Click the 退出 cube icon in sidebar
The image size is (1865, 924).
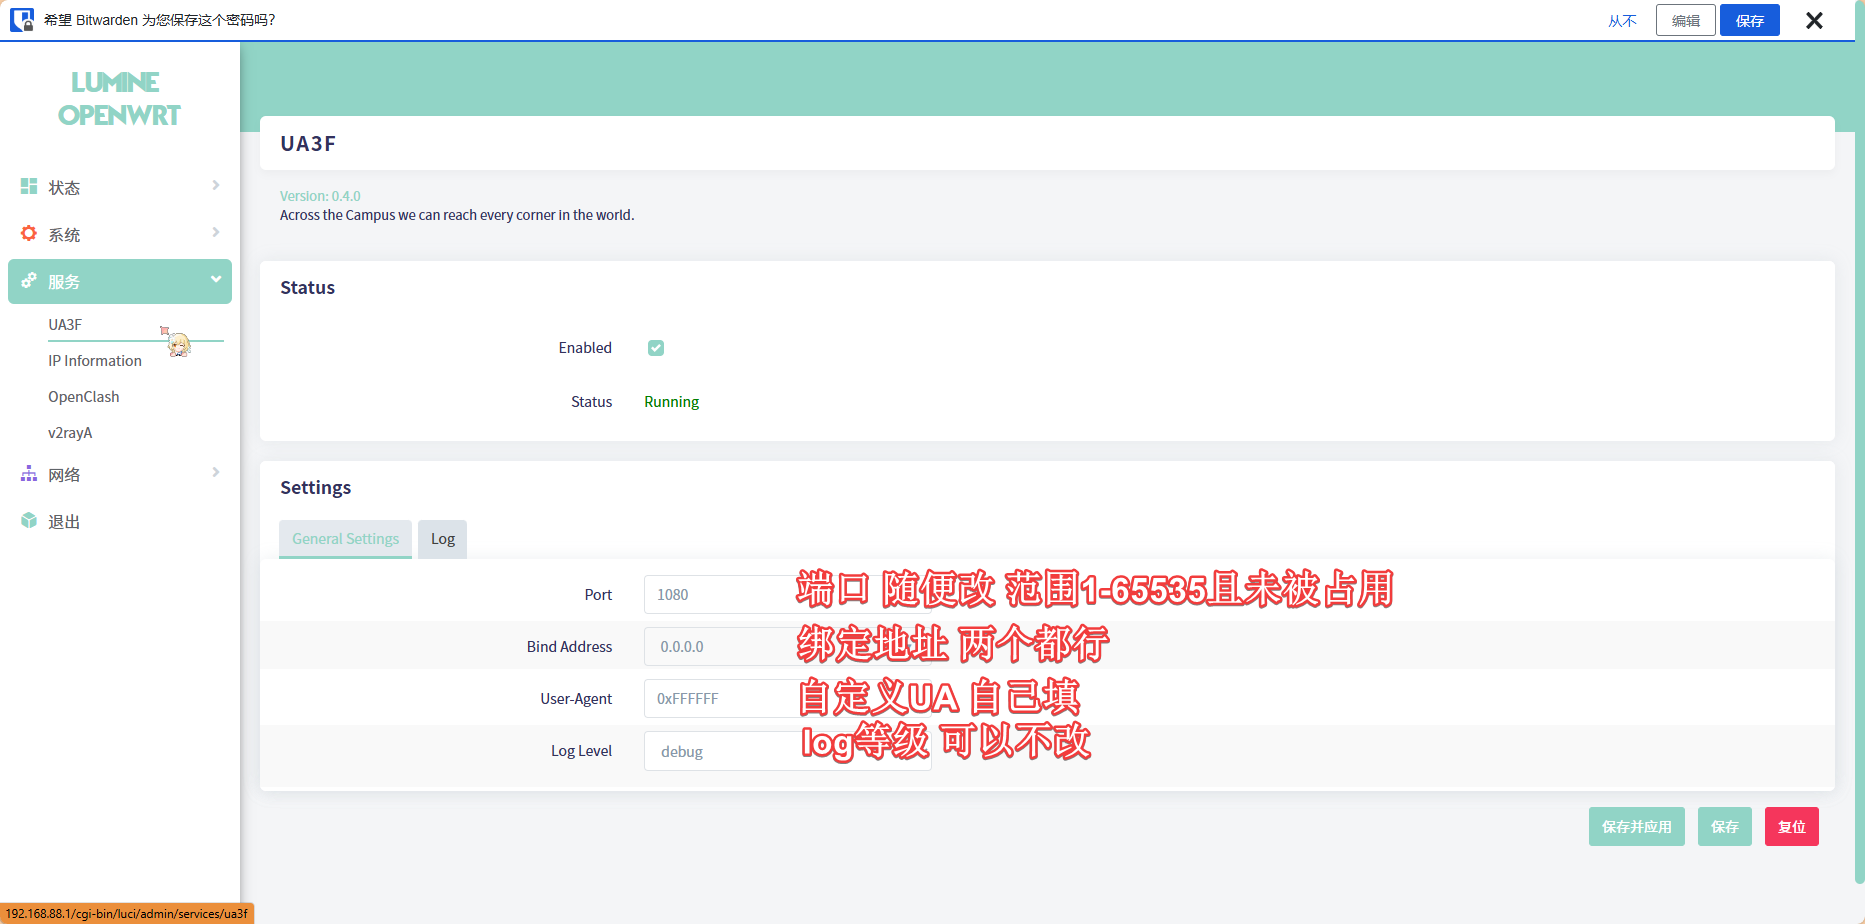29,521
